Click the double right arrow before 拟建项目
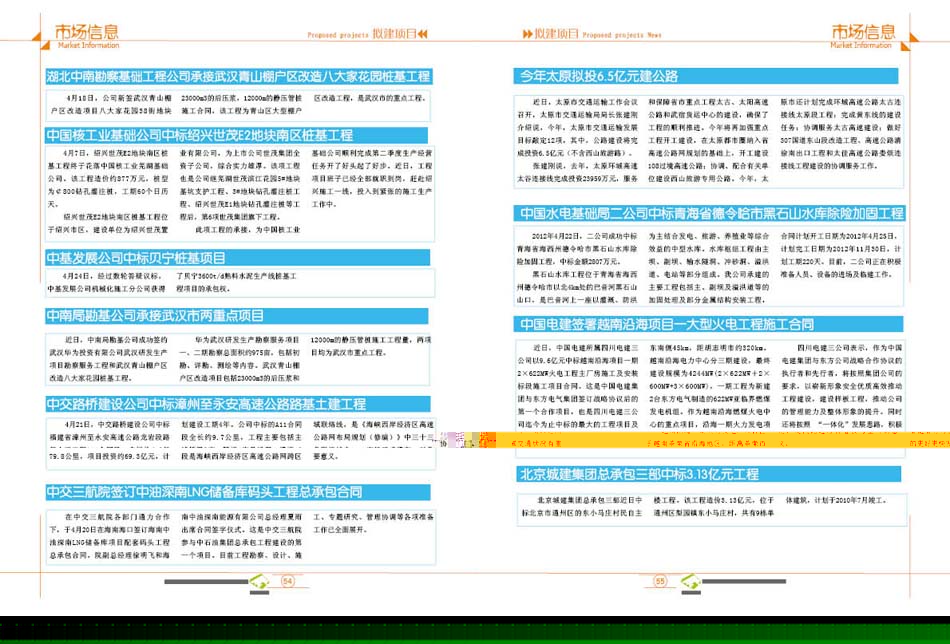950x644 pixels. [x=528, y=34]
